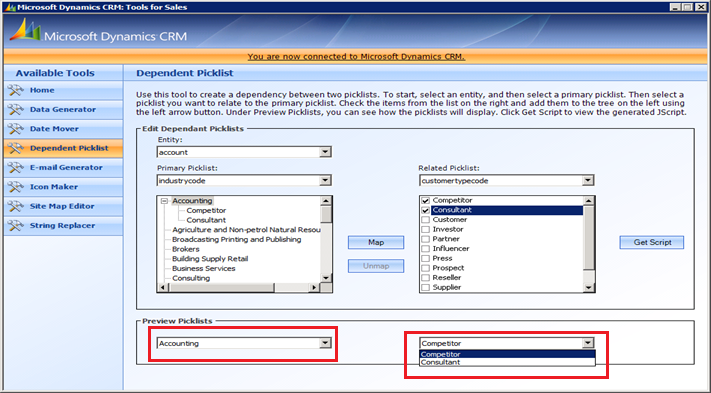The height and width of the screenshot is (393, 711).
Task: Click the Data Generator tool icon
Action: 15,110
